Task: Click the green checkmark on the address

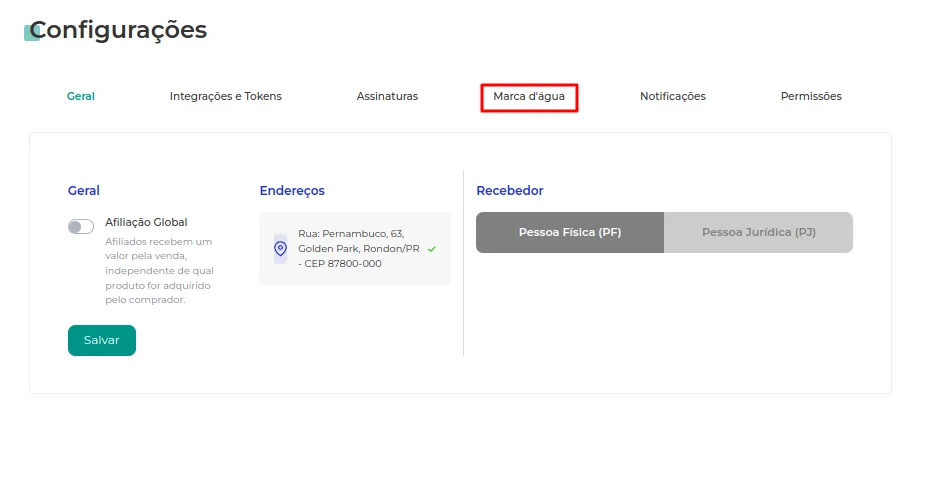Action: (432, 249)
